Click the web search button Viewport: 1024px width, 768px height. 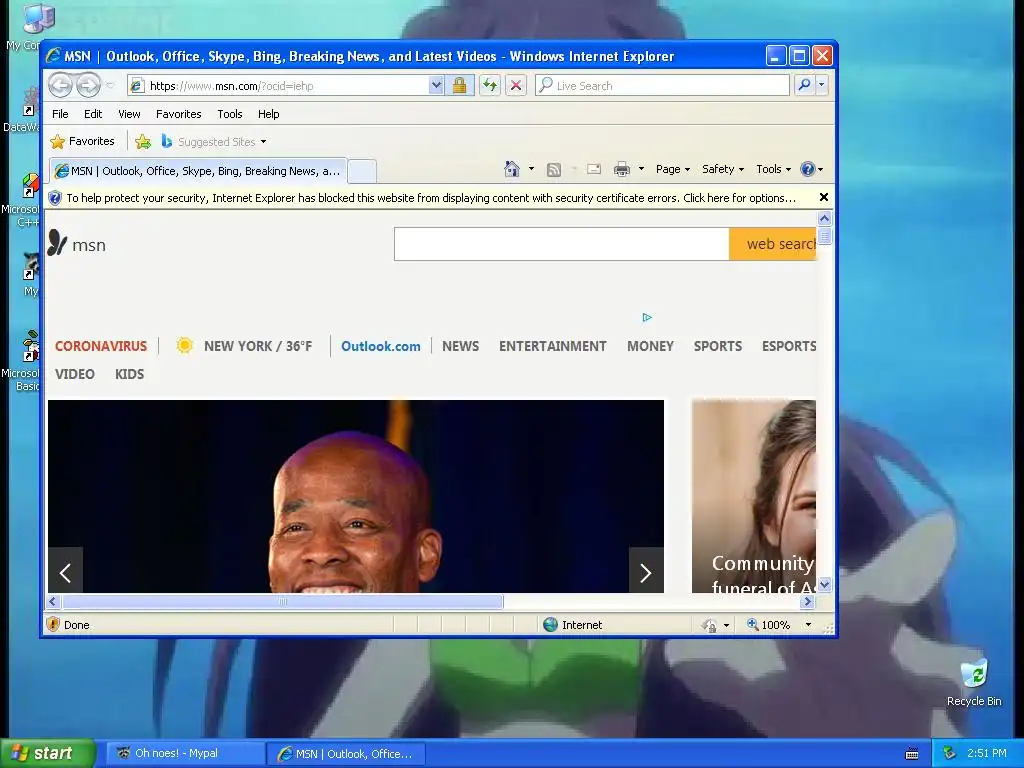point(773,244)
